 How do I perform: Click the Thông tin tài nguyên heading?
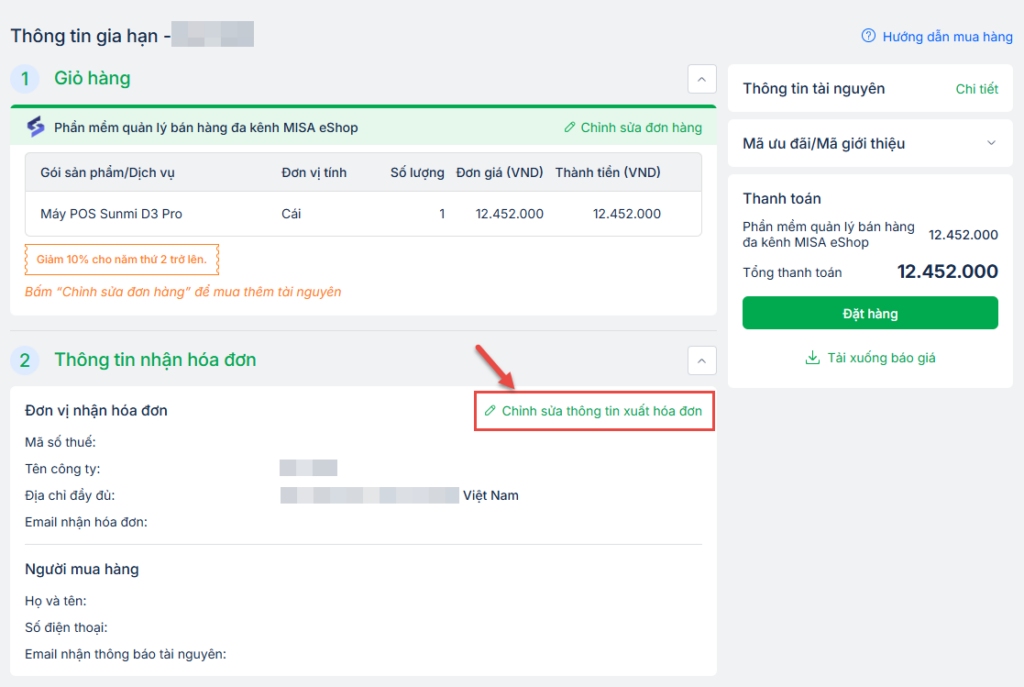(x=814, y=88)
